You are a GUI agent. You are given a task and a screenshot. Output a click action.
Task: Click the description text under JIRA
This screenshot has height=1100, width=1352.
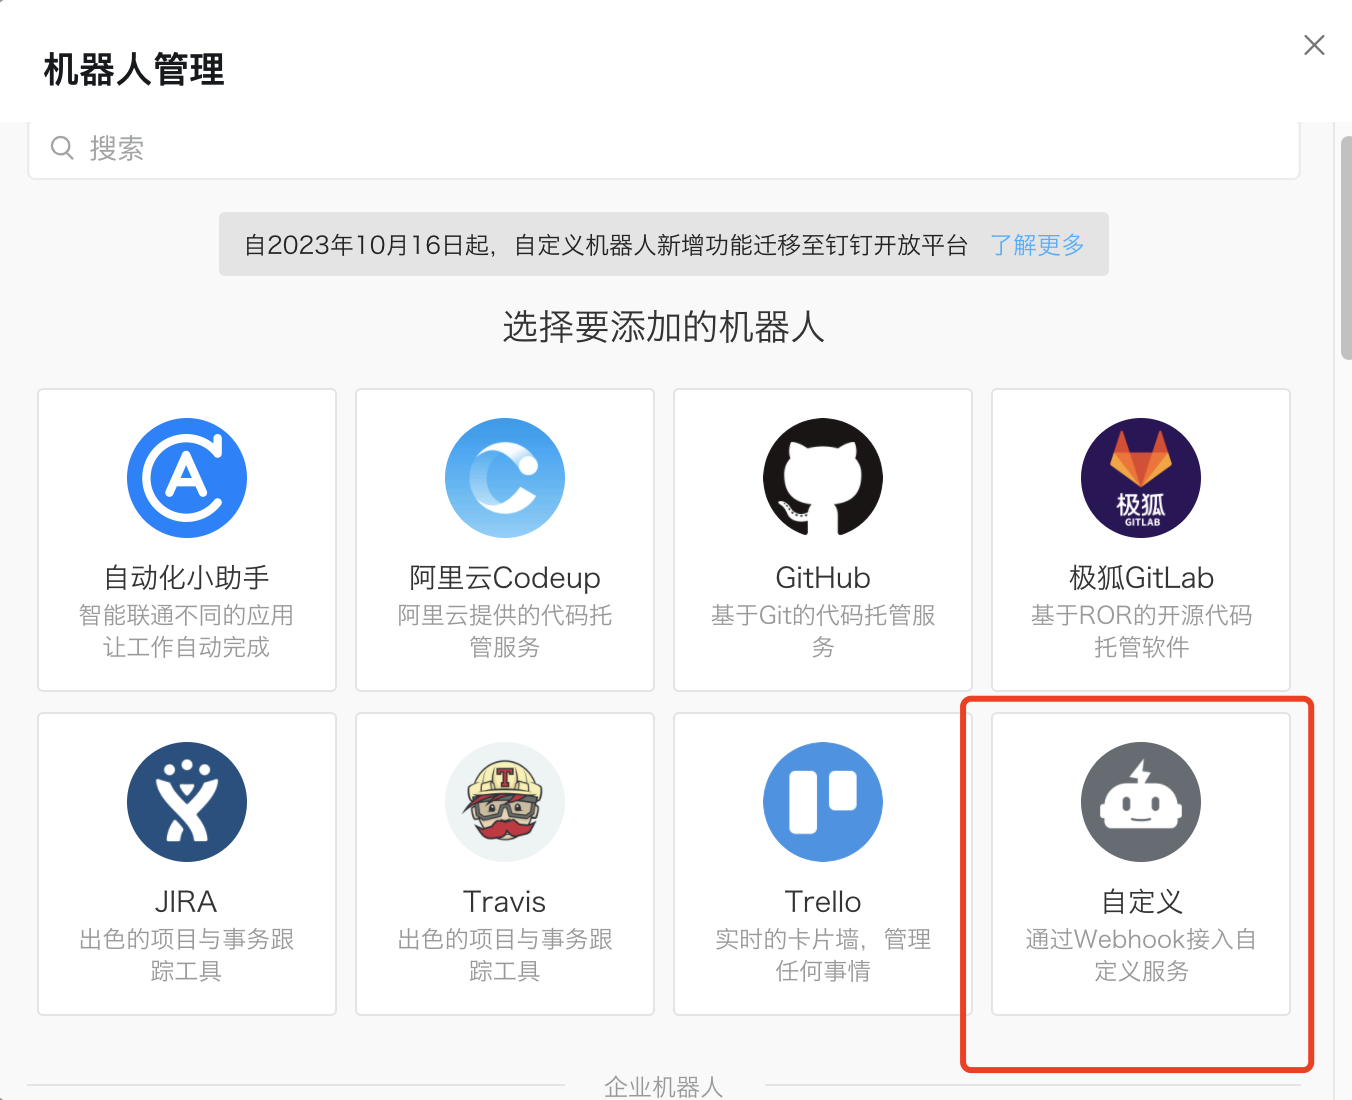[187, 955]
